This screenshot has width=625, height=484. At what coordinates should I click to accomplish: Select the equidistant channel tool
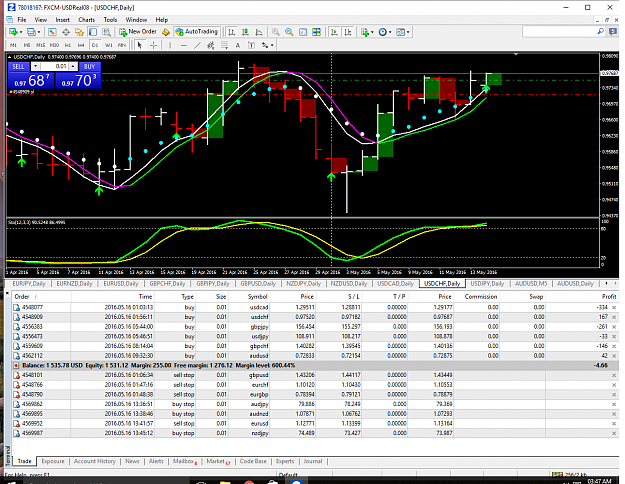(x=210, y=45)
